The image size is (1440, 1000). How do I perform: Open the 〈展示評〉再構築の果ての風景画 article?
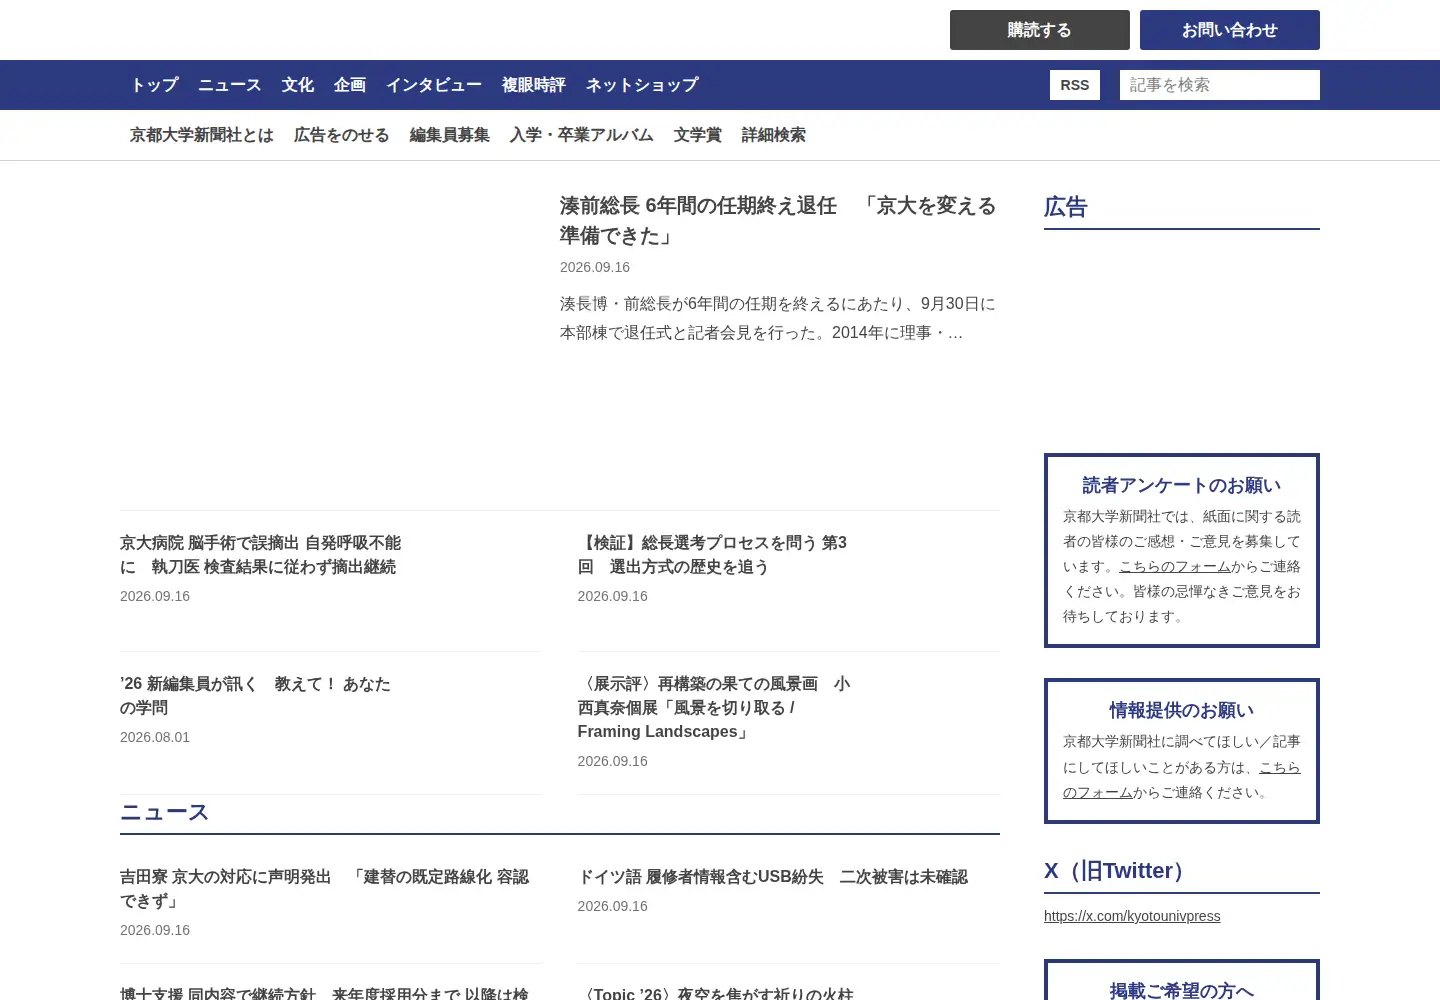tap(714, 708)
